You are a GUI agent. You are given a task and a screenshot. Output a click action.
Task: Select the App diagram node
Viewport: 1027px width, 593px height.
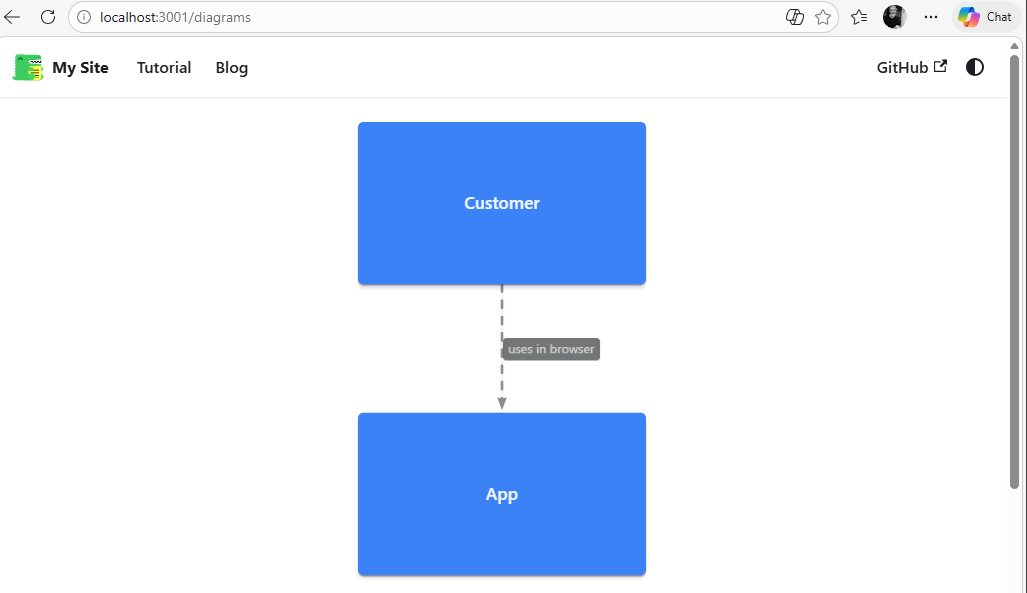pyautogui.click(x=502, y=494)
